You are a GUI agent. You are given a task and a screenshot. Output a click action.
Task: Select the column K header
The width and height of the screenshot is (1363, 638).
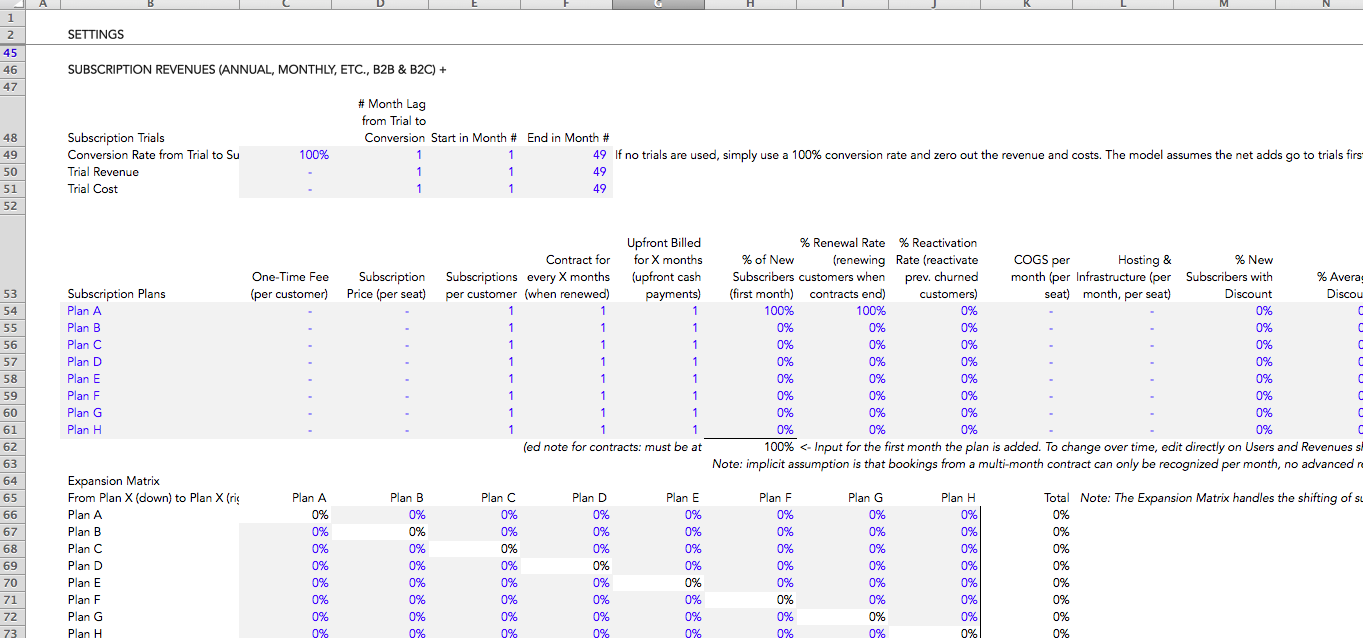tap(1026, 4)
